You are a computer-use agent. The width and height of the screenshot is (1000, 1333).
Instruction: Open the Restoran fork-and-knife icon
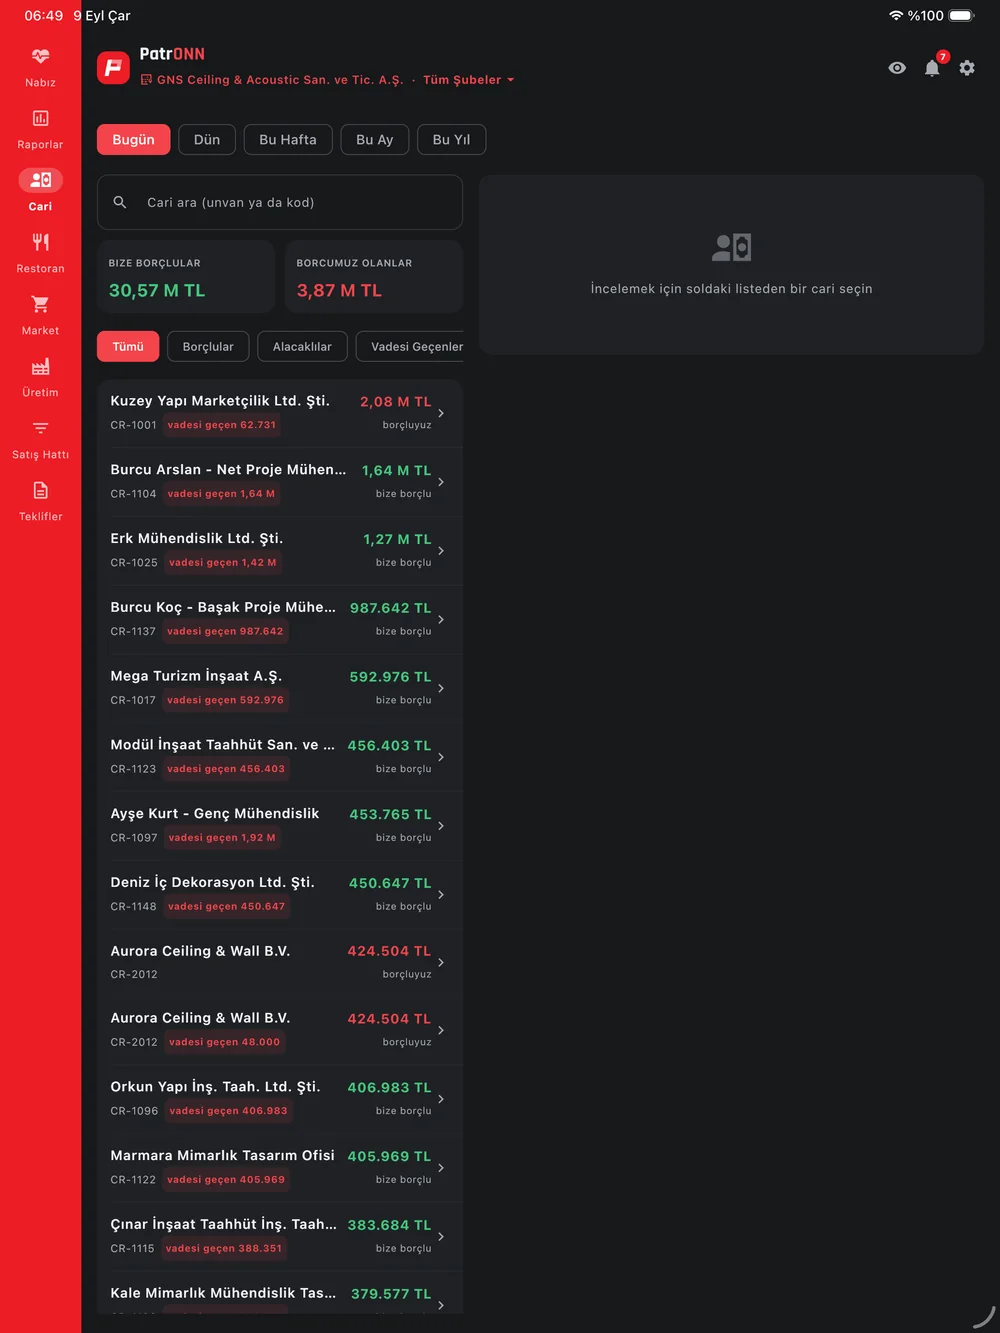click(40, 243)
